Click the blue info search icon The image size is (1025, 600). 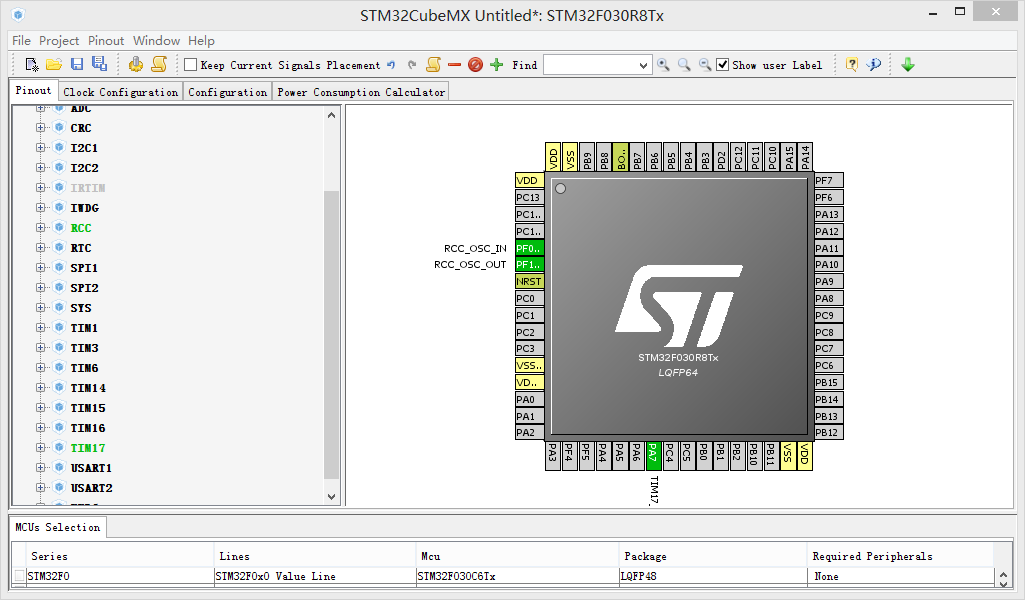(x=873, y=64)
